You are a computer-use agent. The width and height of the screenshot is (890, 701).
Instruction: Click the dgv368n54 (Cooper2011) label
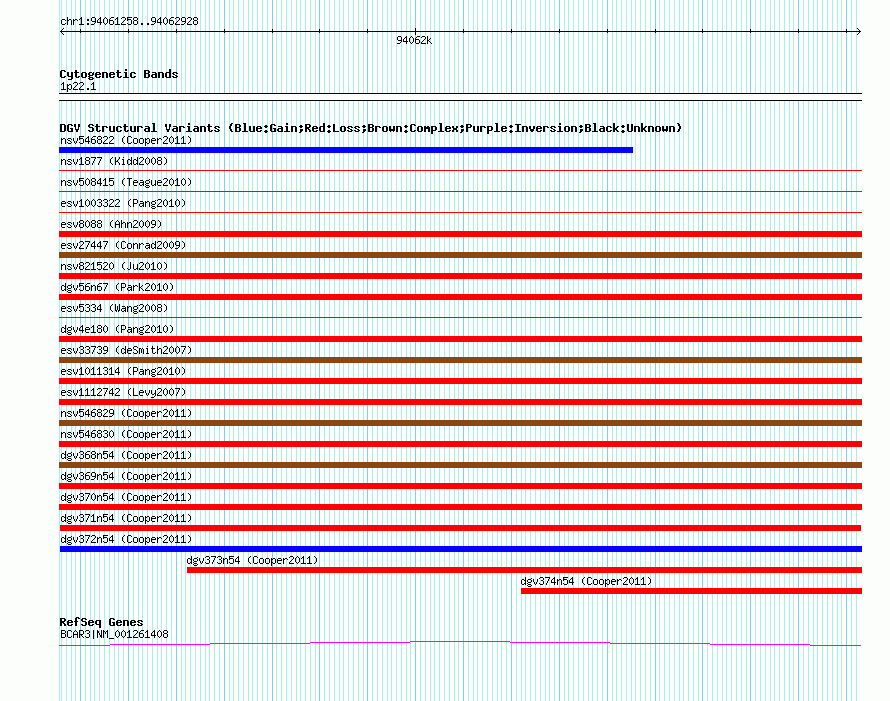click(126, 455)
